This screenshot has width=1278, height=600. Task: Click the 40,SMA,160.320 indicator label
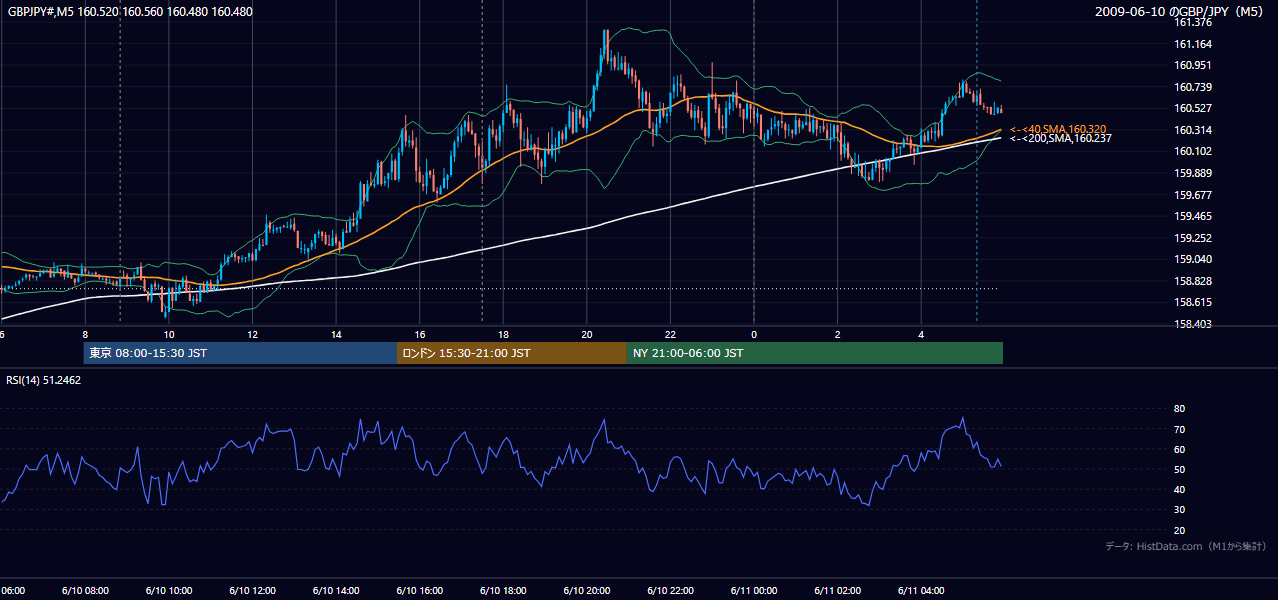[1058, 129]
